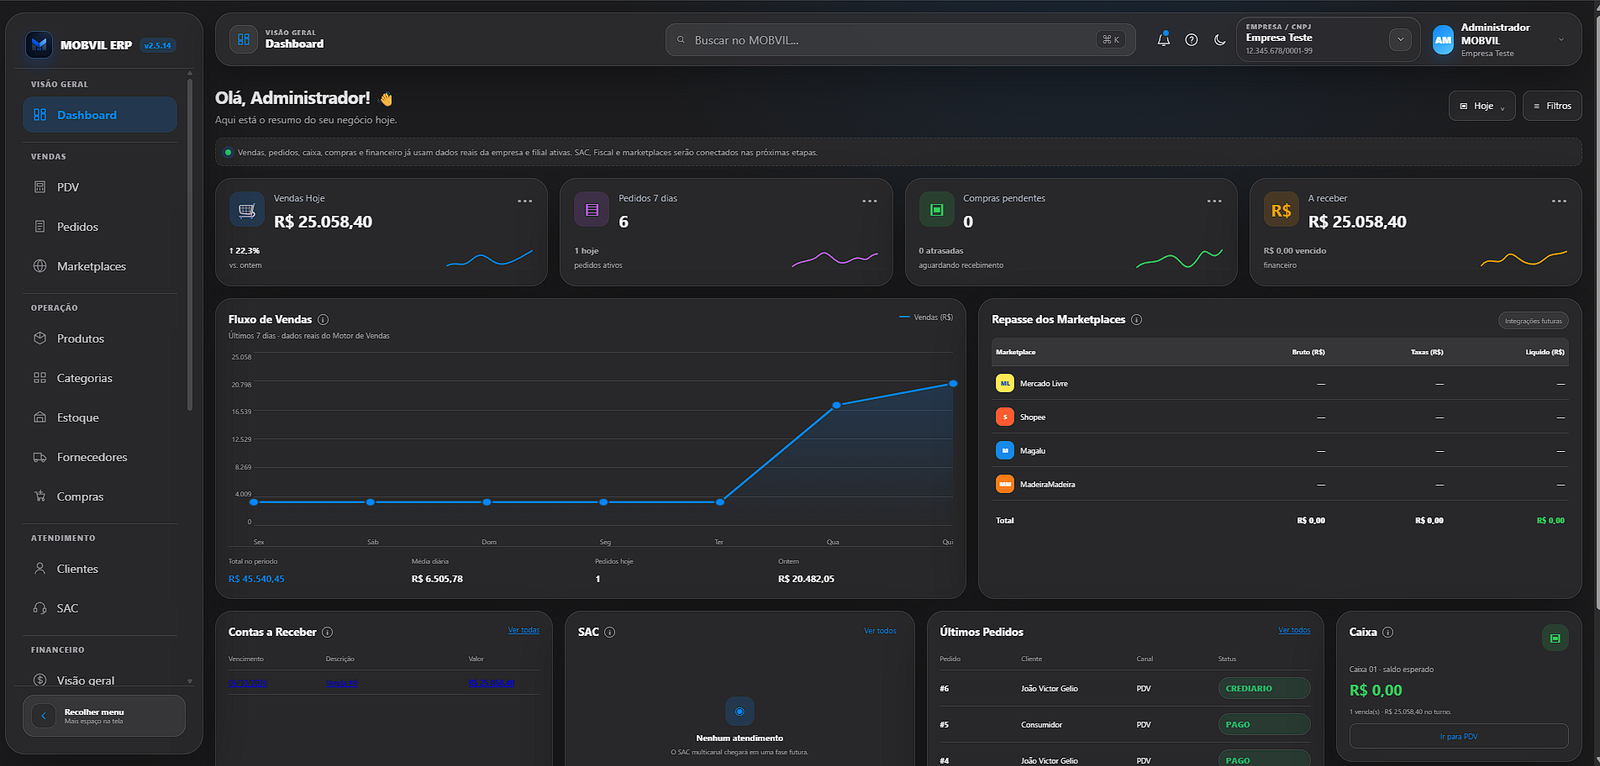Click the Vendas (R$) chart legend
1600x766 pixels.
pyautogui.click(x=926, y=317)
